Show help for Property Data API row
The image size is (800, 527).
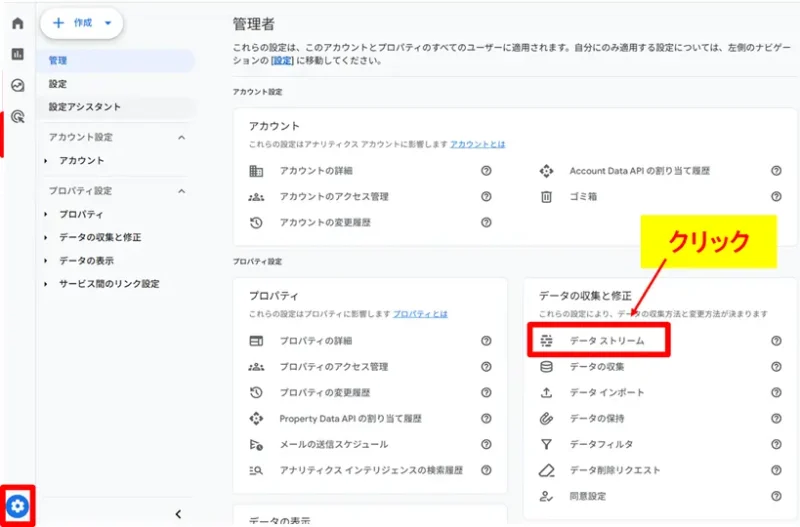click(486, 418)
